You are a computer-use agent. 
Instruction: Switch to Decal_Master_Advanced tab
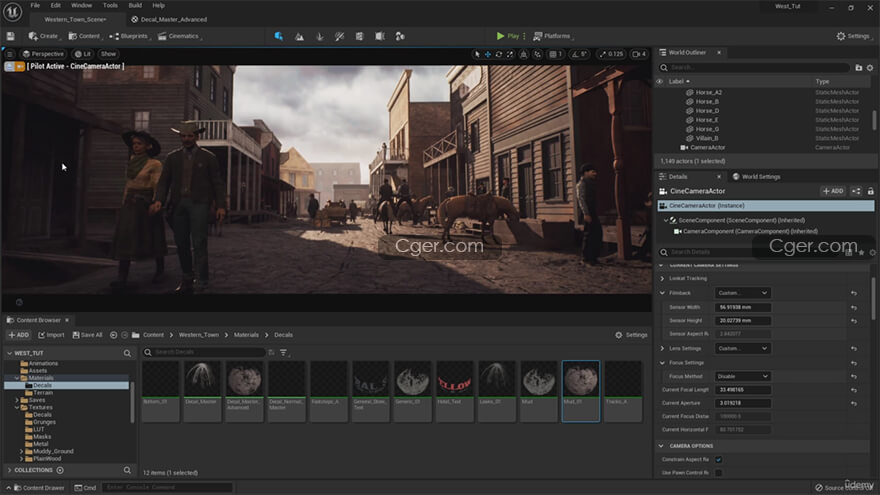click(169, 20)
